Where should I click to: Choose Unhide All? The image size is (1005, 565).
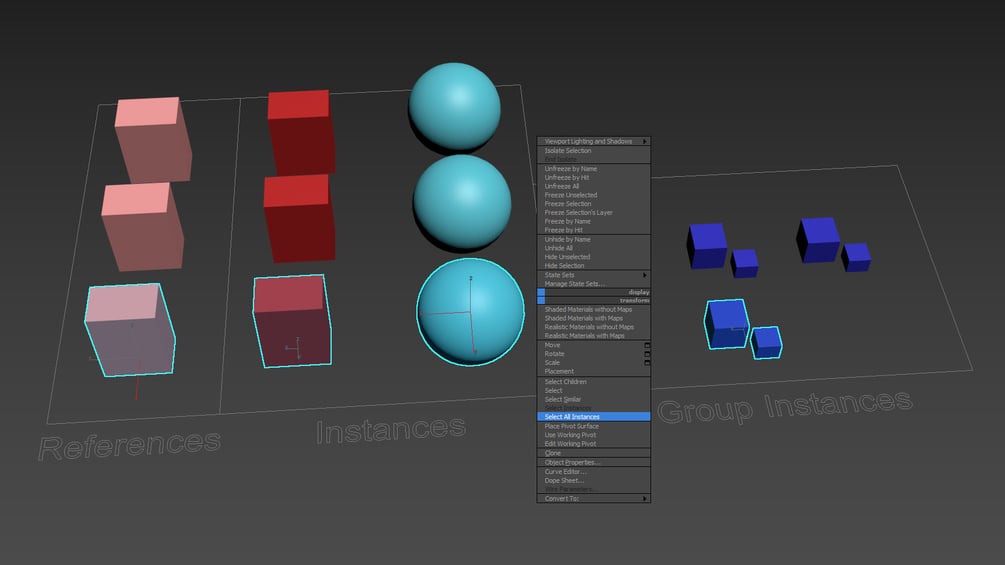point(558,248)
